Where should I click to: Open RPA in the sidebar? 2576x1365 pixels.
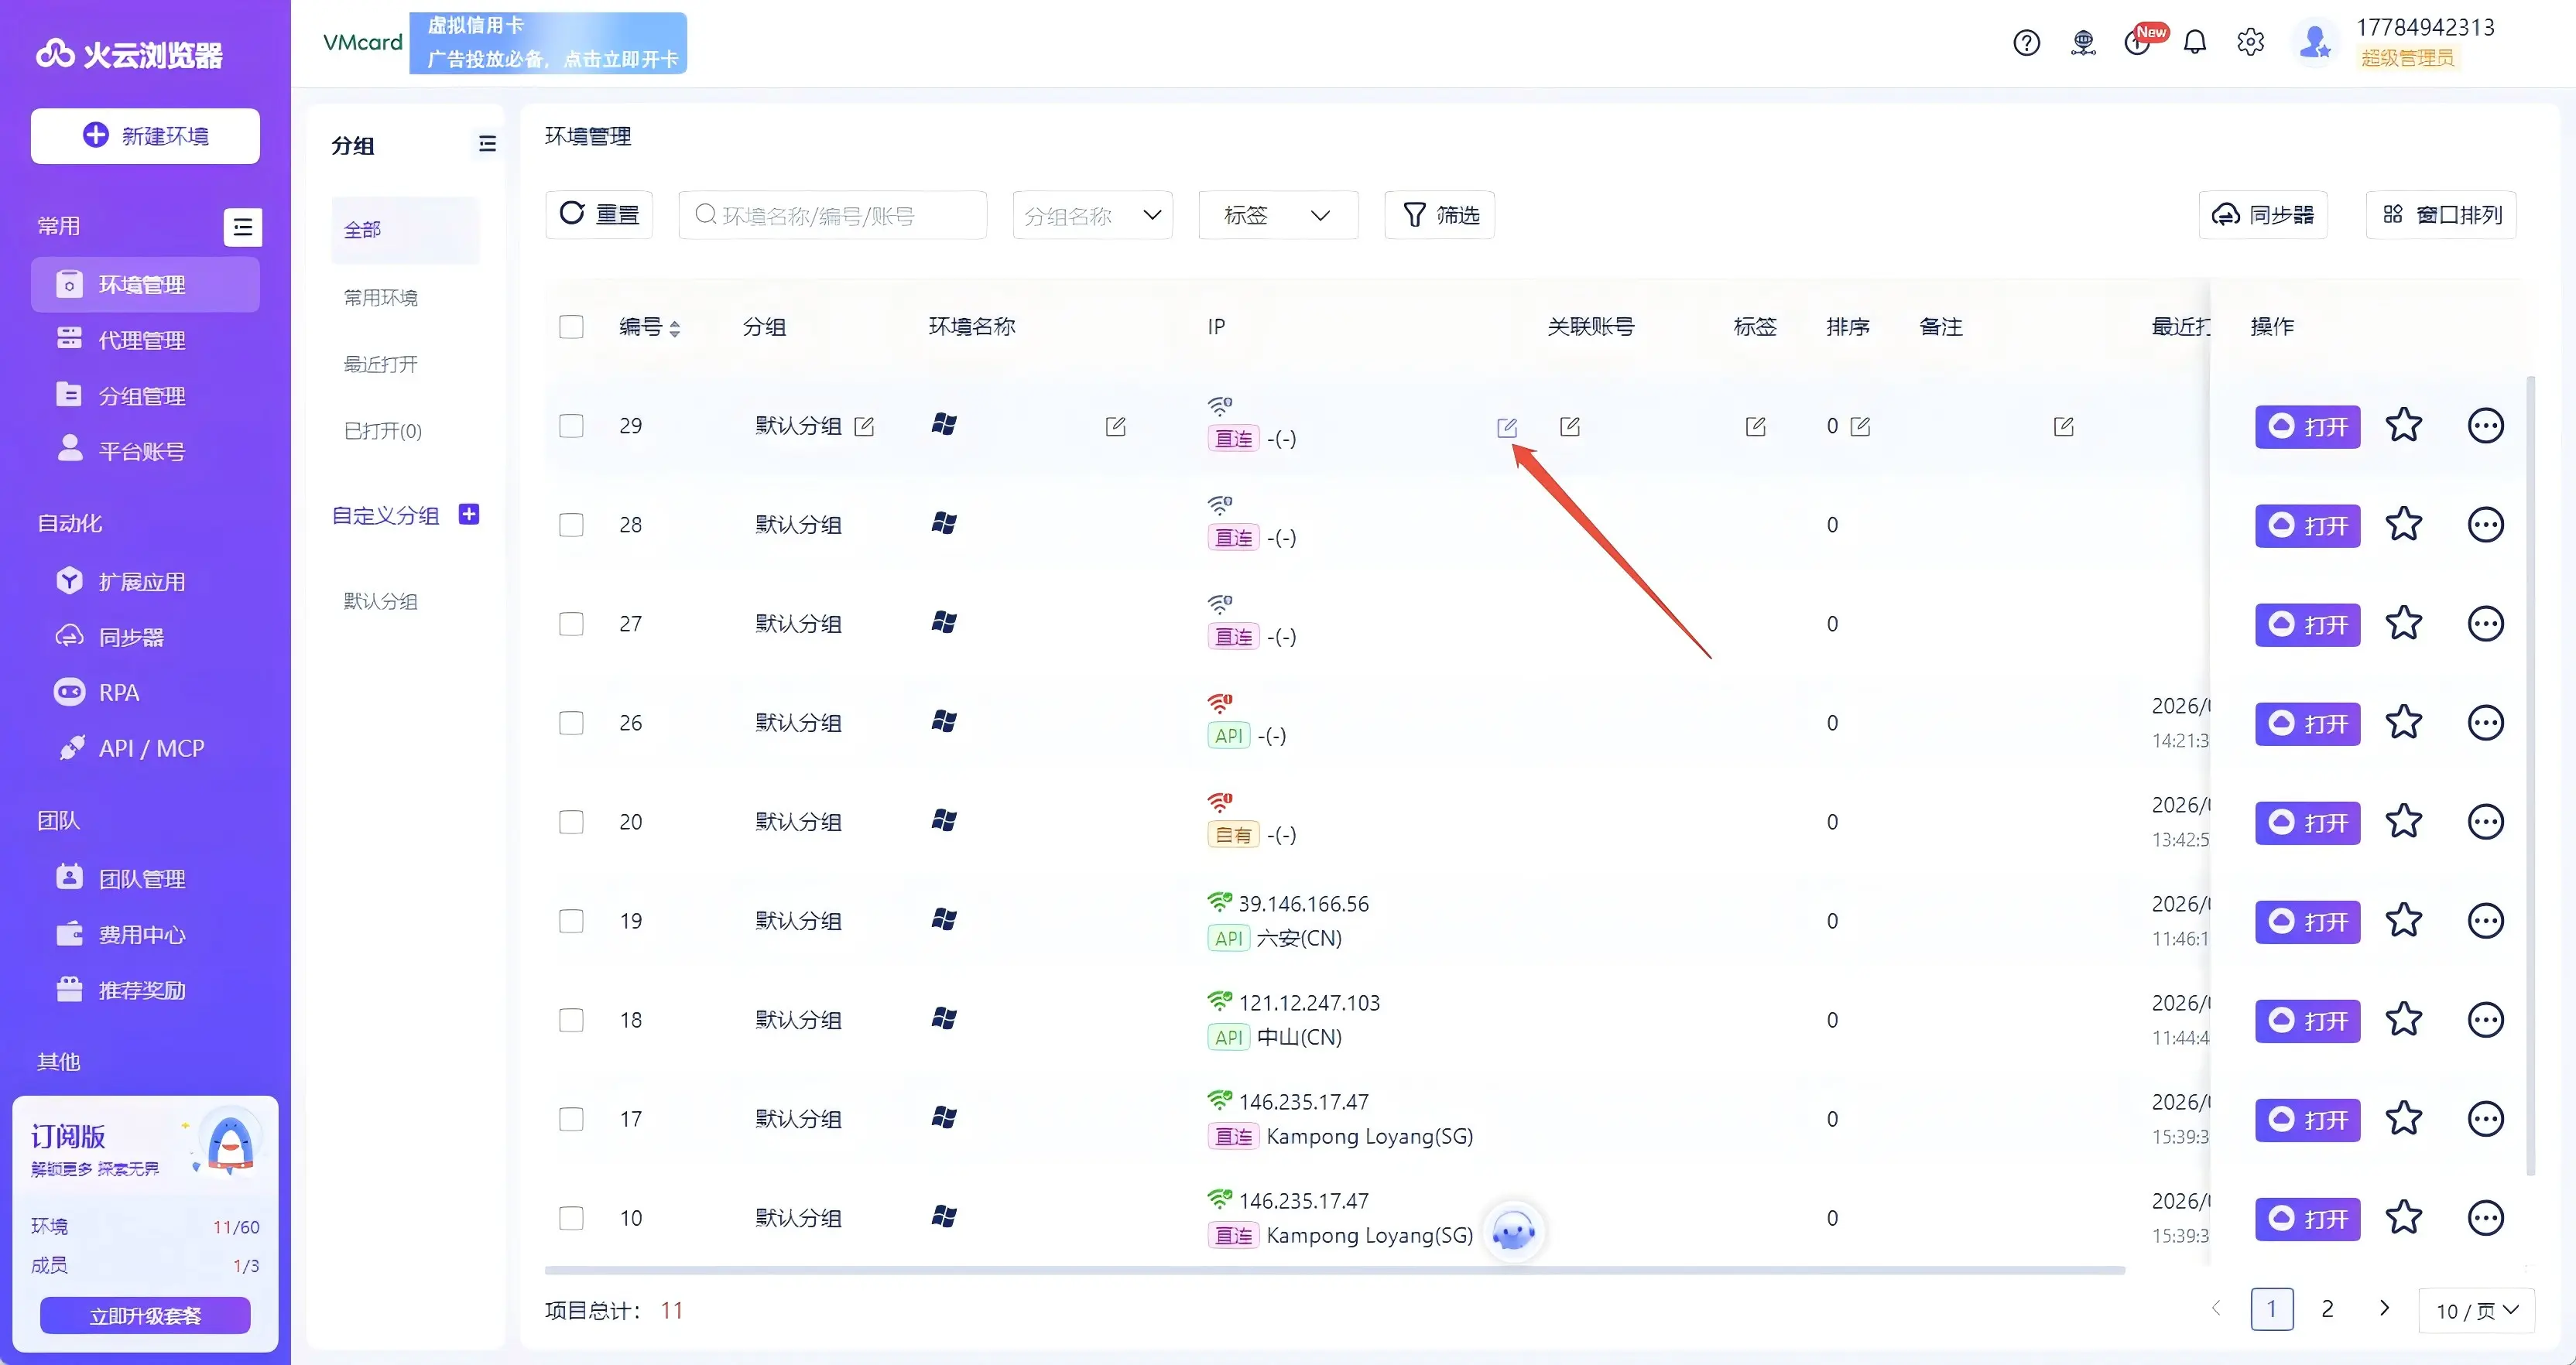tap(145, 693)
